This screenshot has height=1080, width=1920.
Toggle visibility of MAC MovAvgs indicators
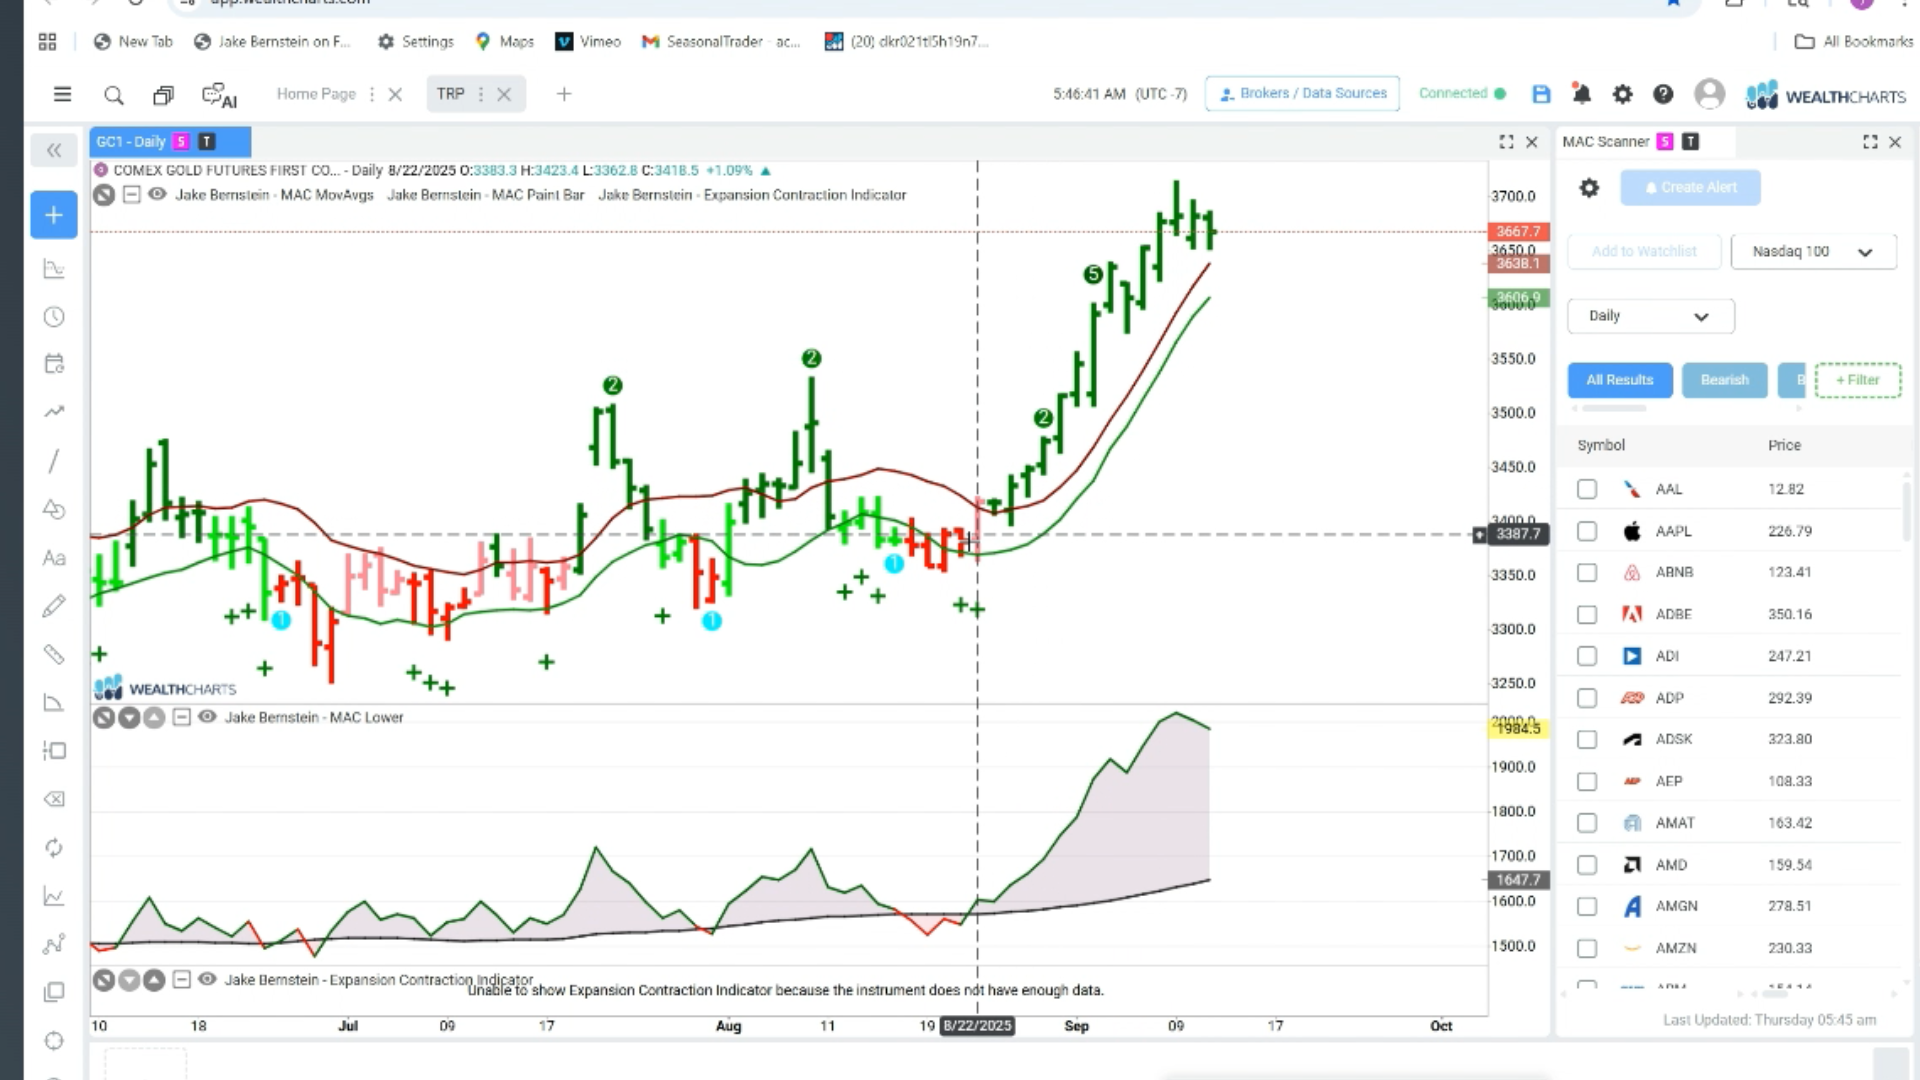pyautogui.click(x=157, y=194)
